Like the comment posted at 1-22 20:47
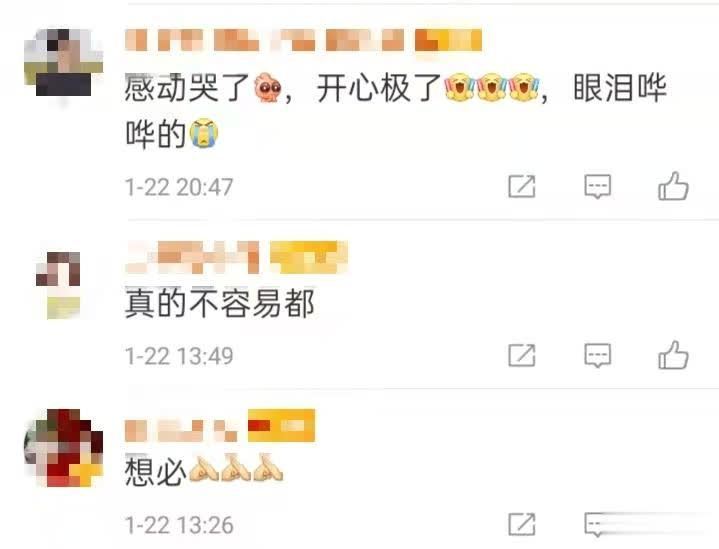The image size is (719, 549). pos(673,186)
